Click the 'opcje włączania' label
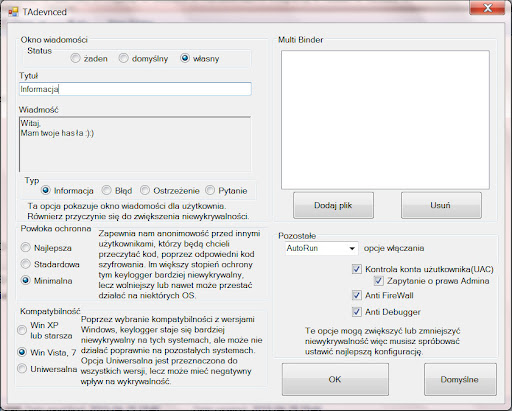Screen dimensions: 512x411 [x=394, y=248]
